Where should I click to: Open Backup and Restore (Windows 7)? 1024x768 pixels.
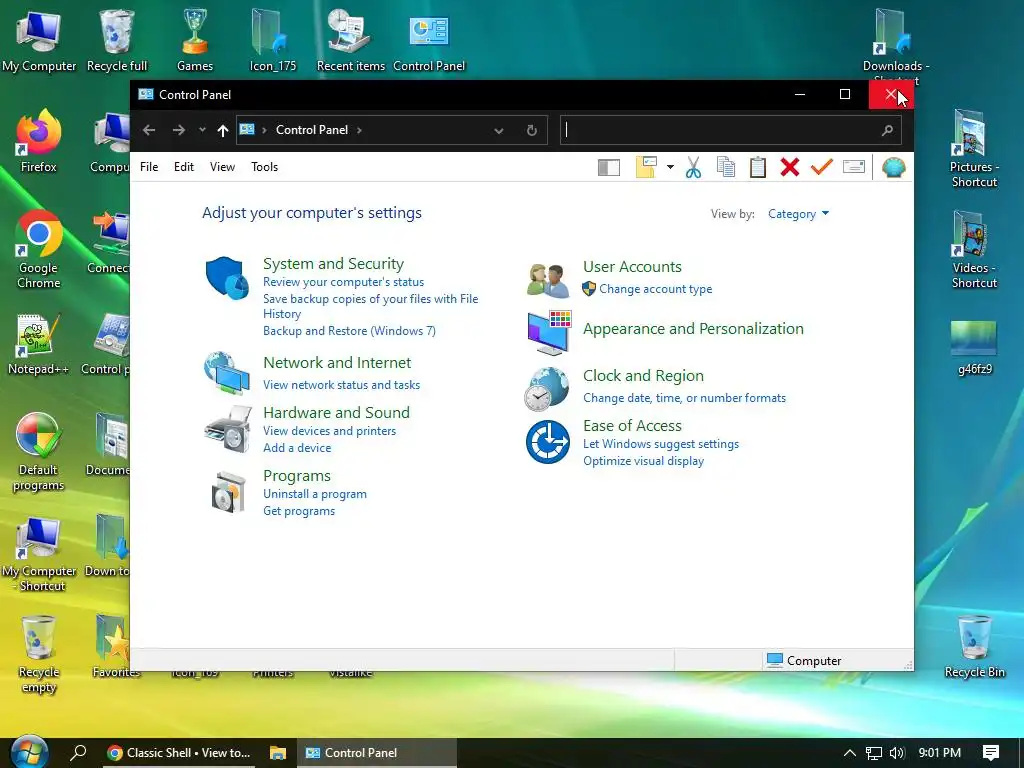(x=349, y=330)
